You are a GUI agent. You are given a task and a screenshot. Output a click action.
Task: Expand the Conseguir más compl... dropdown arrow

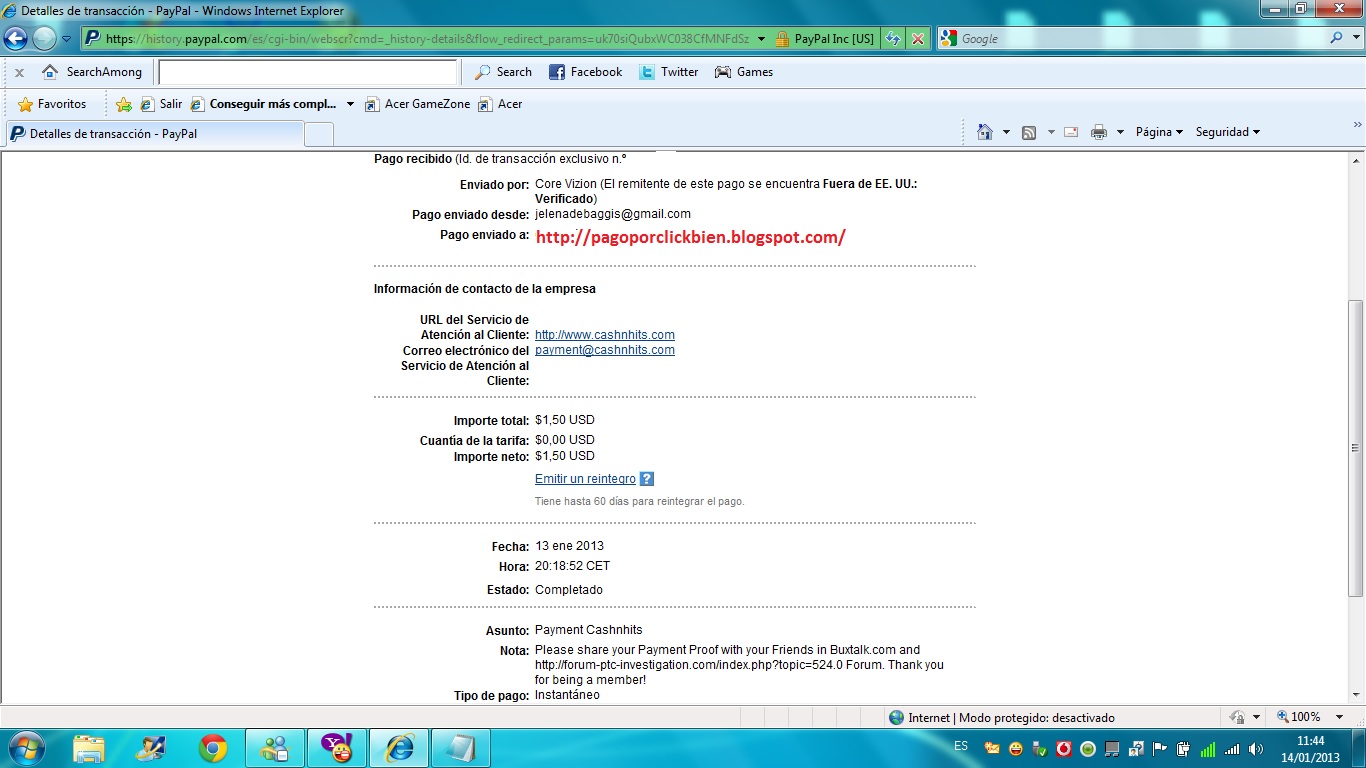tap(350, 104)
